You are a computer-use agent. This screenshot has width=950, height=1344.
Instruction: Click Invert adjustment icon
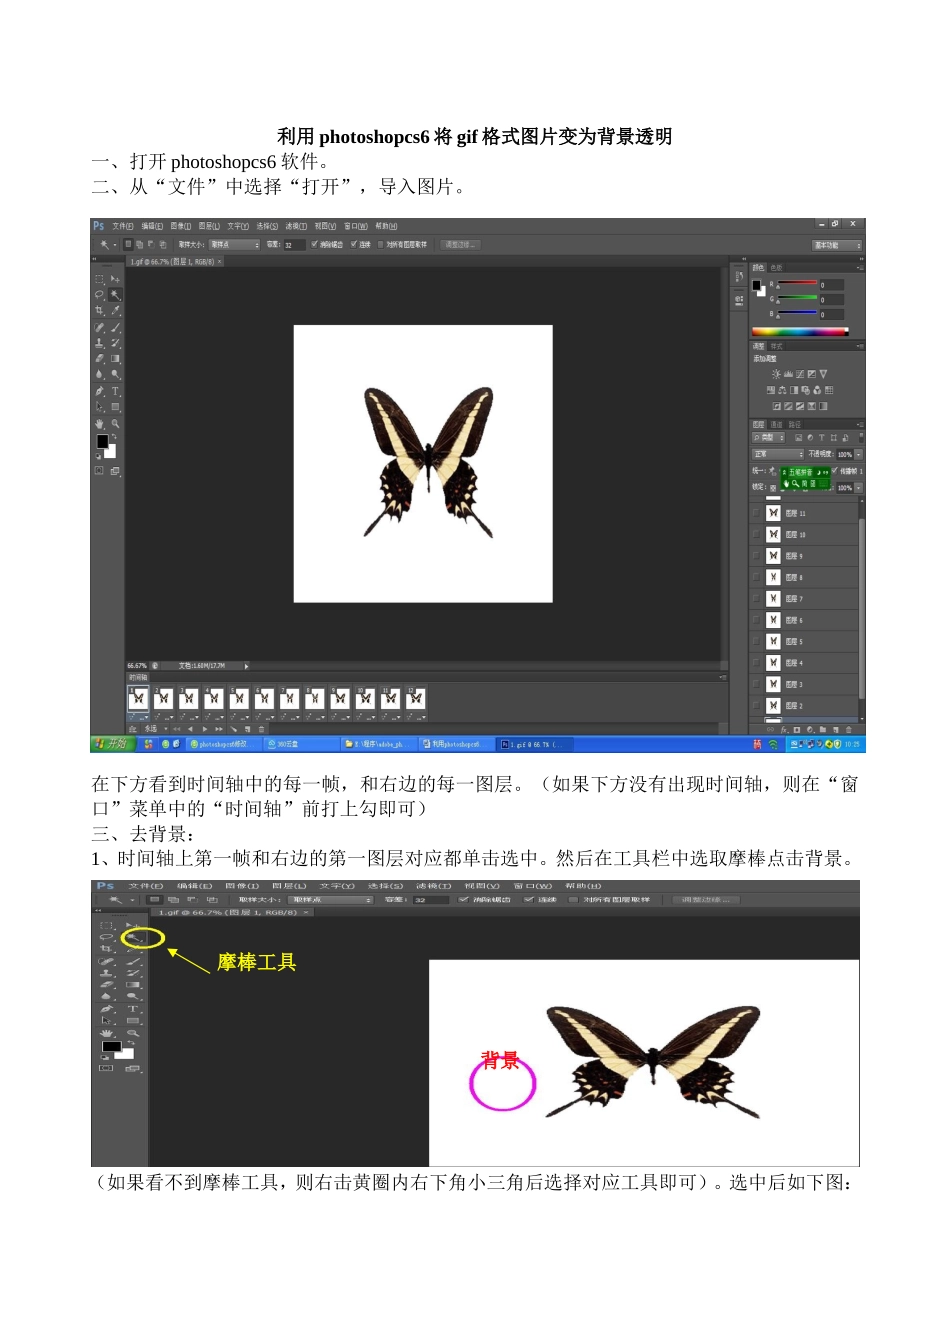pos(777,406)
